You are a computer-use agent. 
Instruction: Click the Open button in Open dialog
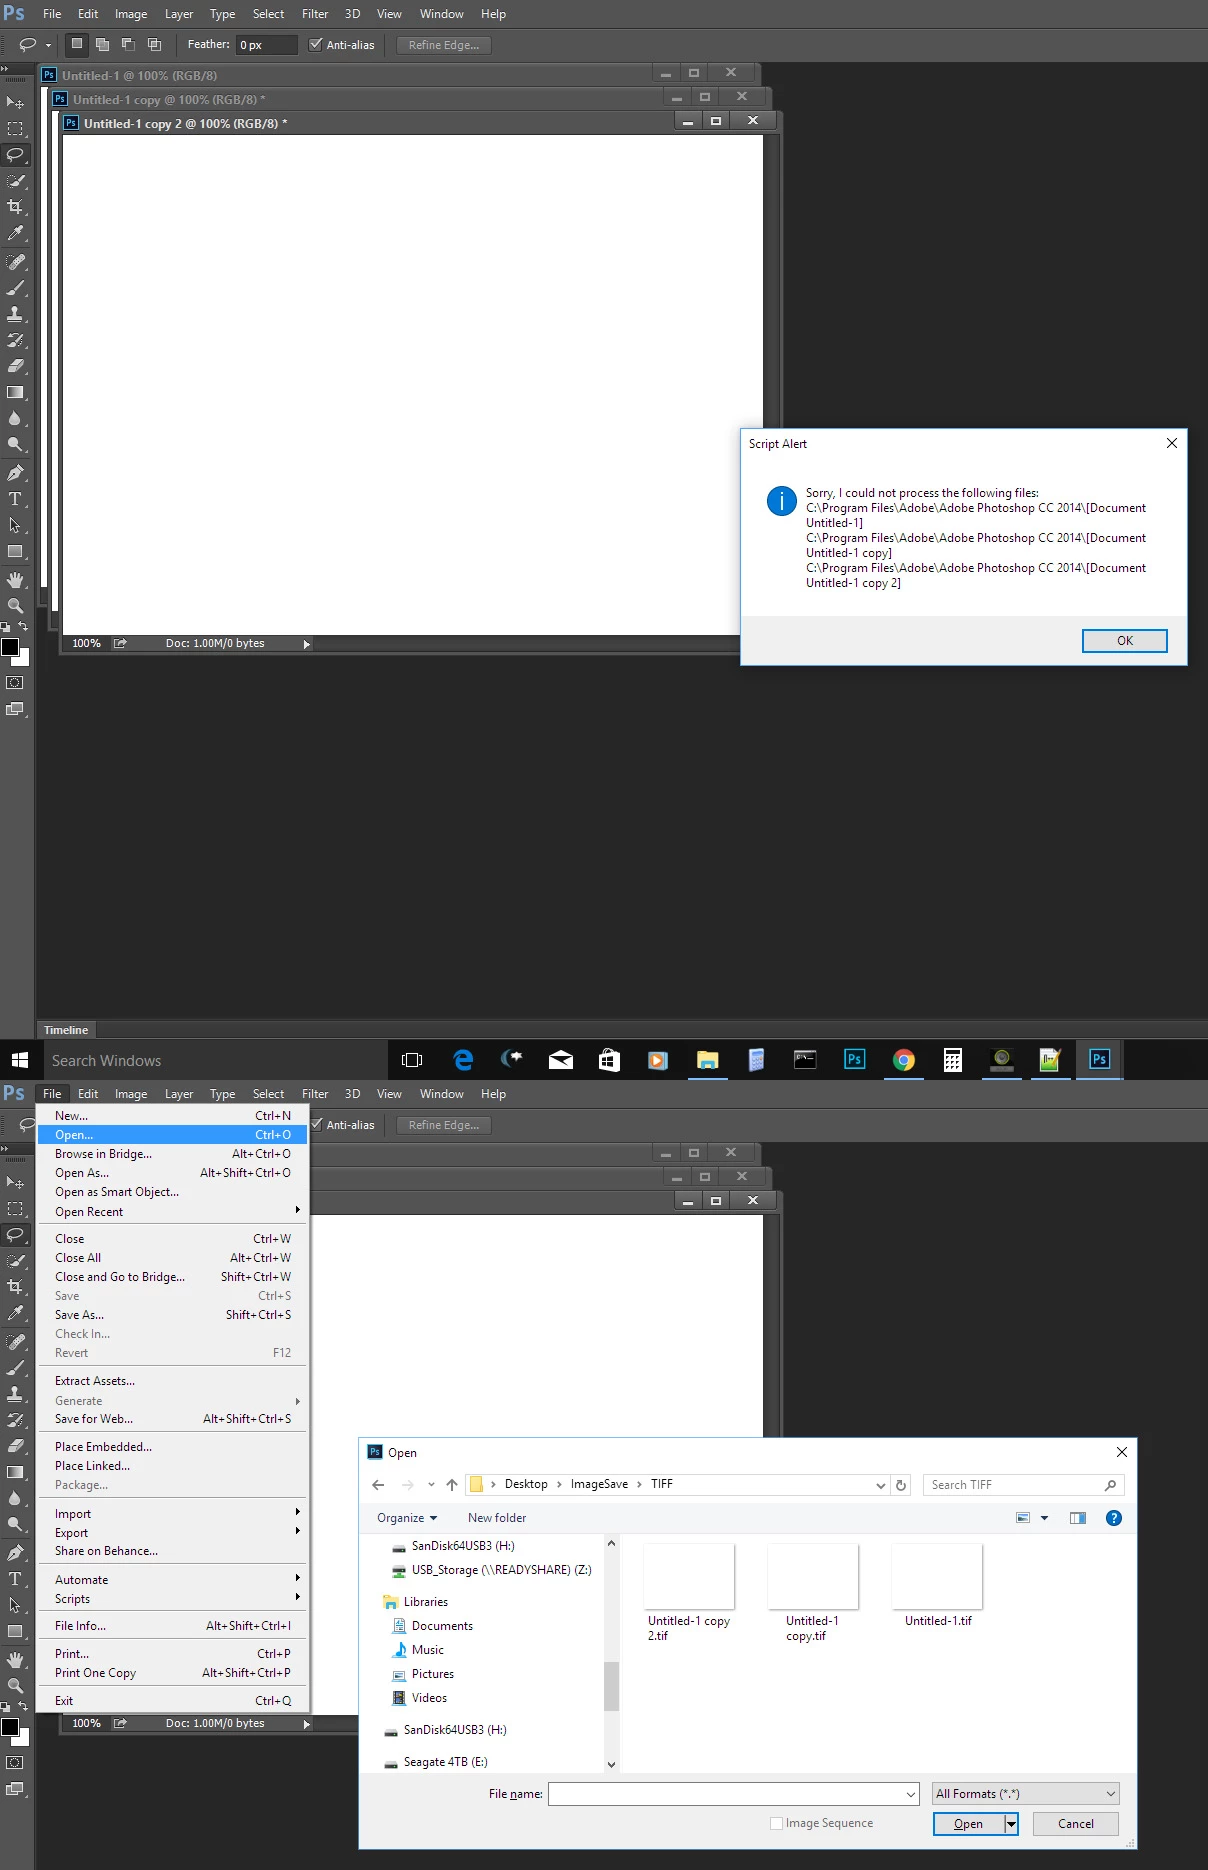click(x=968, y=1824)
